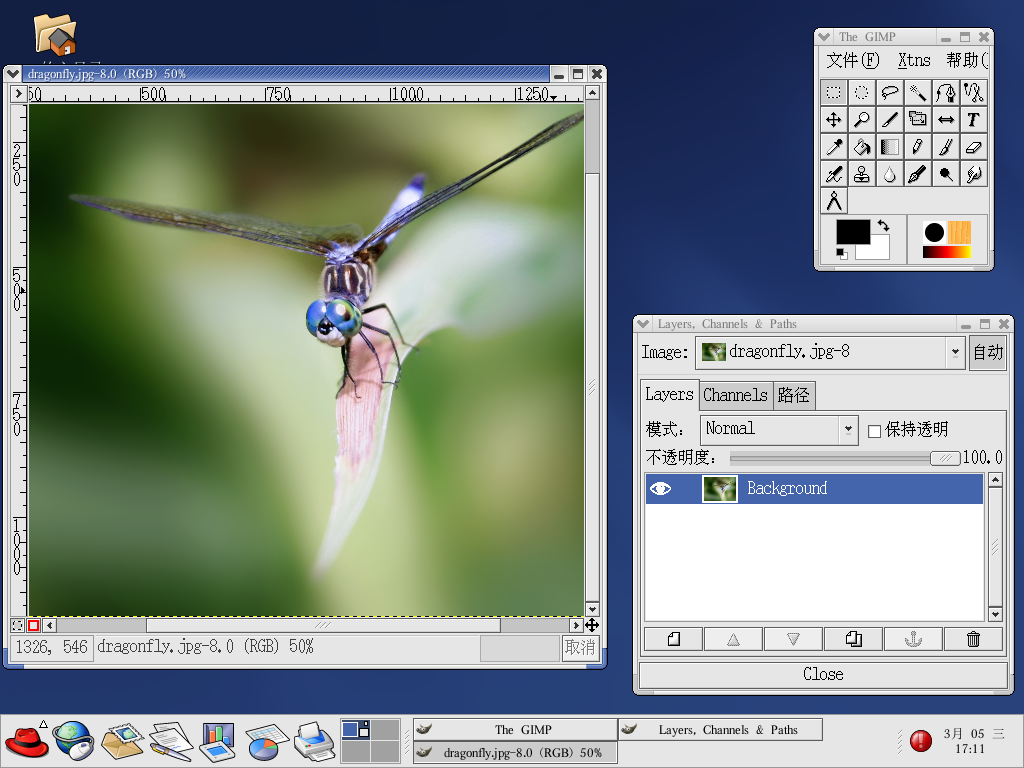Click the Red Hat main menu icon

coord(26,741)
